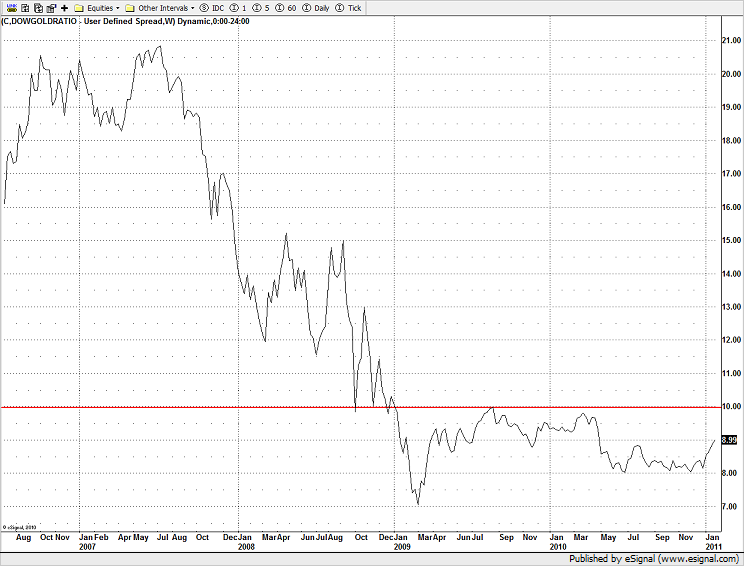This screenshot has width=744, height=566.
Task: Expand the Other Intervals dropdown arrow
Action: (193, 8)
